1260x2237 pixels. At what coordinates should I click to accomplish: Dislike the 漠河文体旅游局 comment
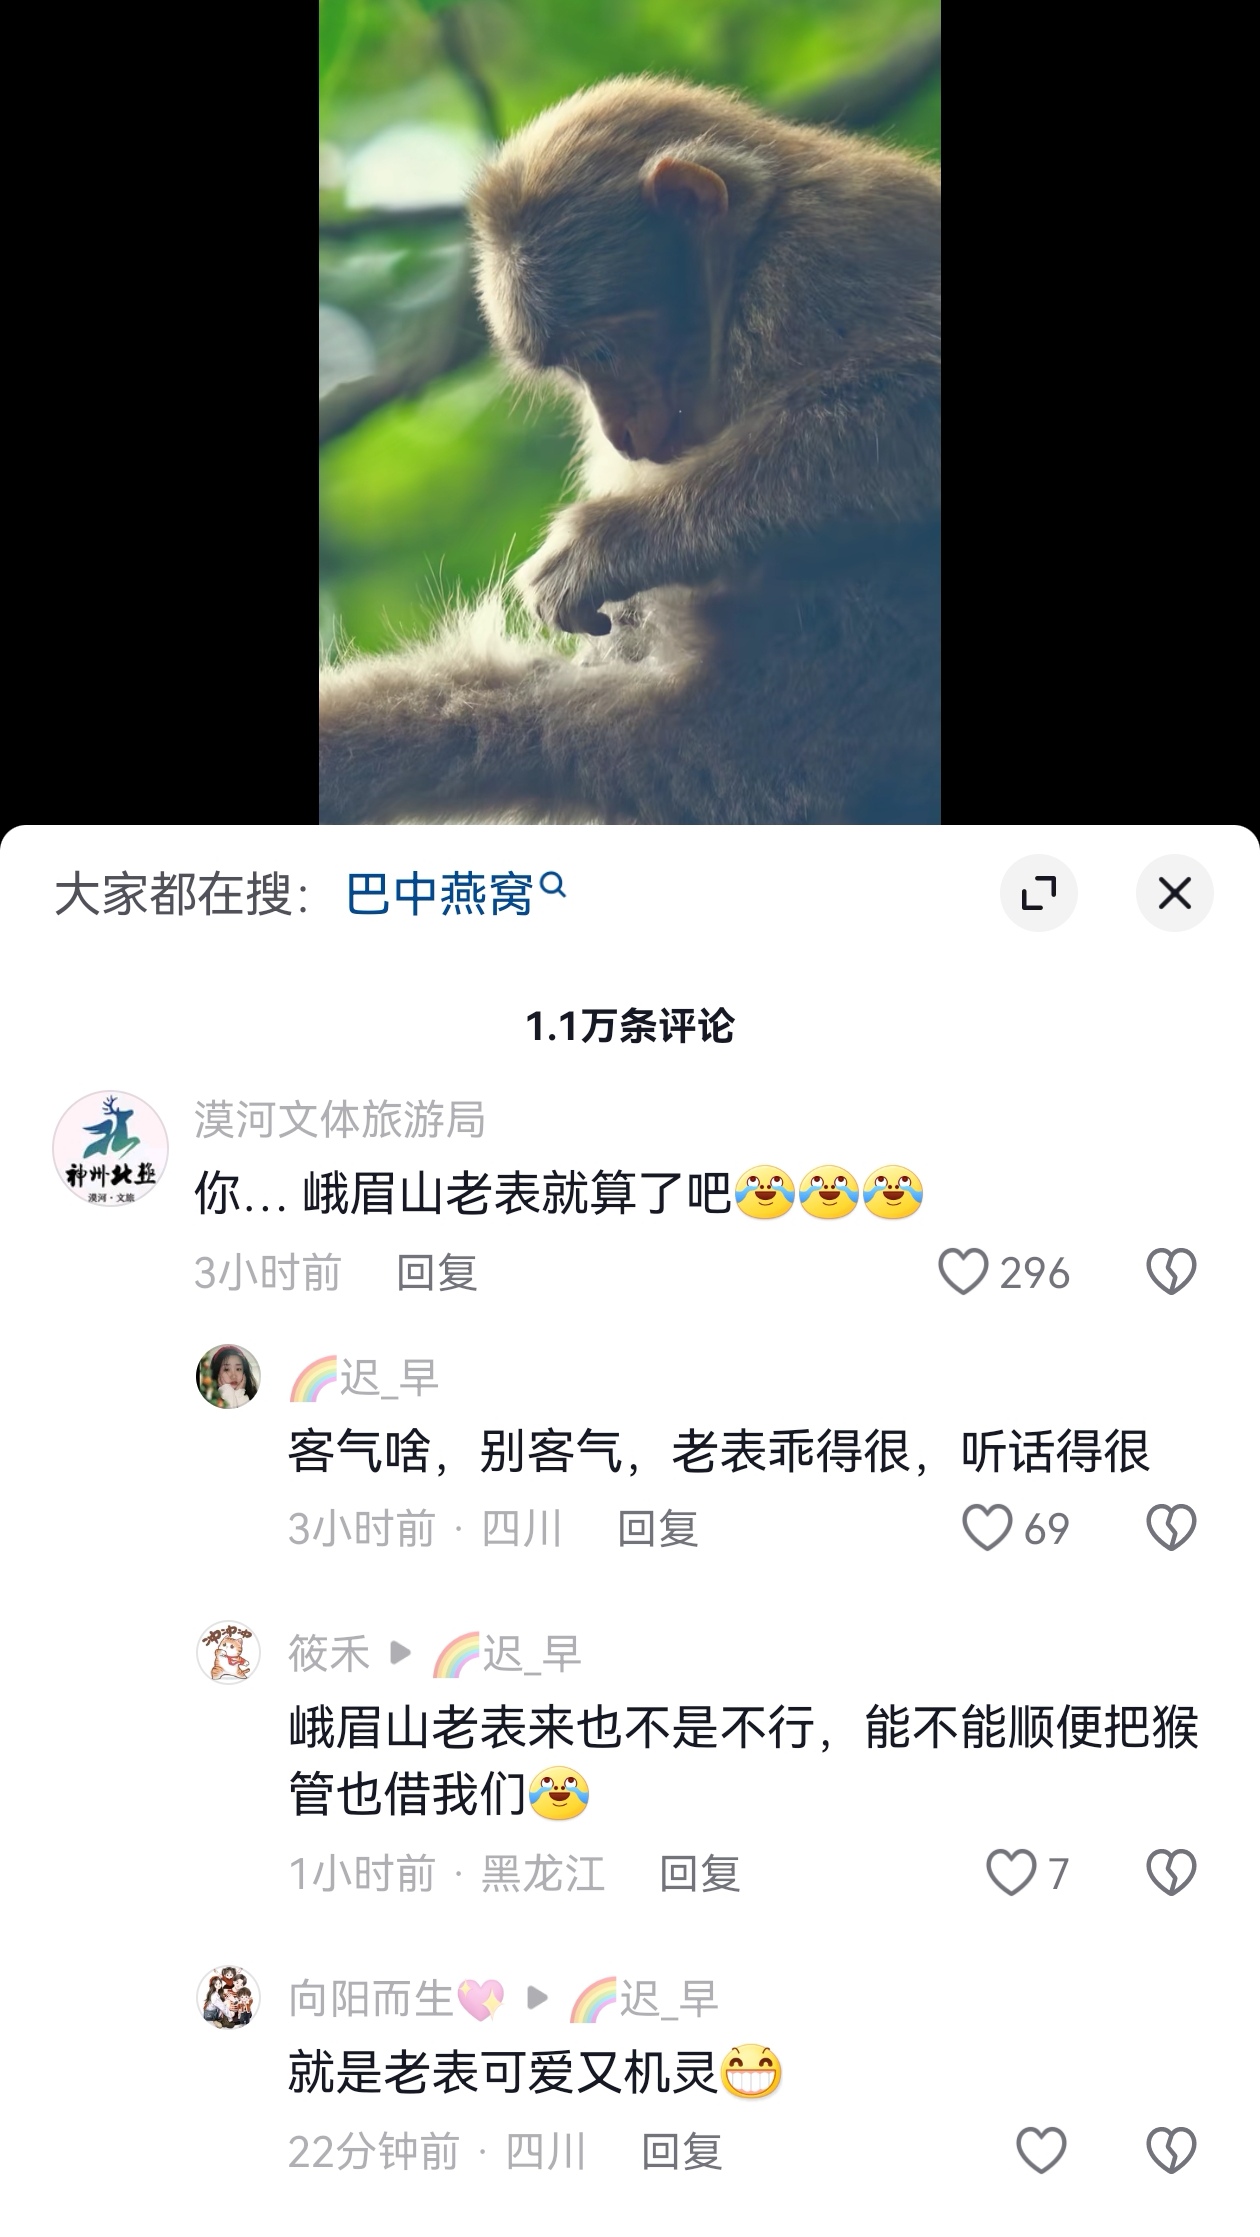[x=1171, y=1272]
